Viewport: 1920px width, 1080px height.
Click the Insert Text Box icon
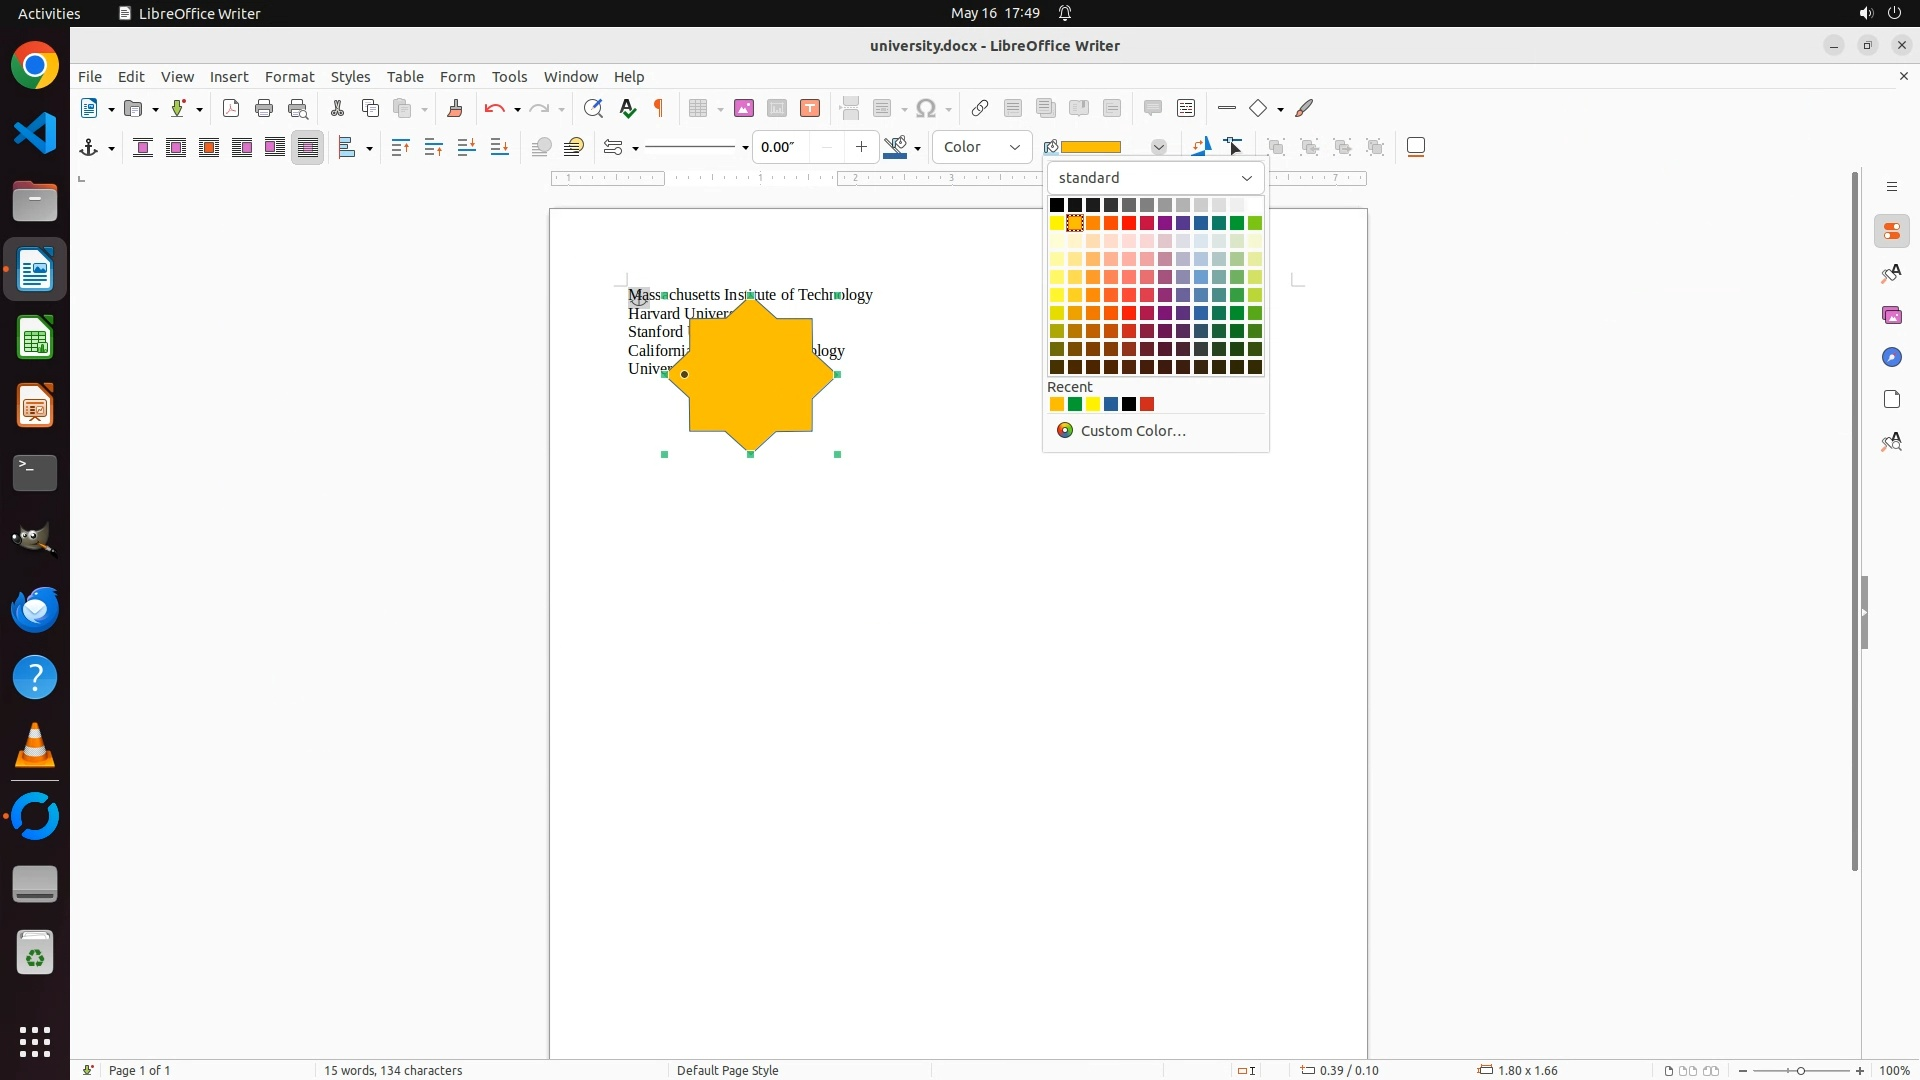[x=810, y=109]
